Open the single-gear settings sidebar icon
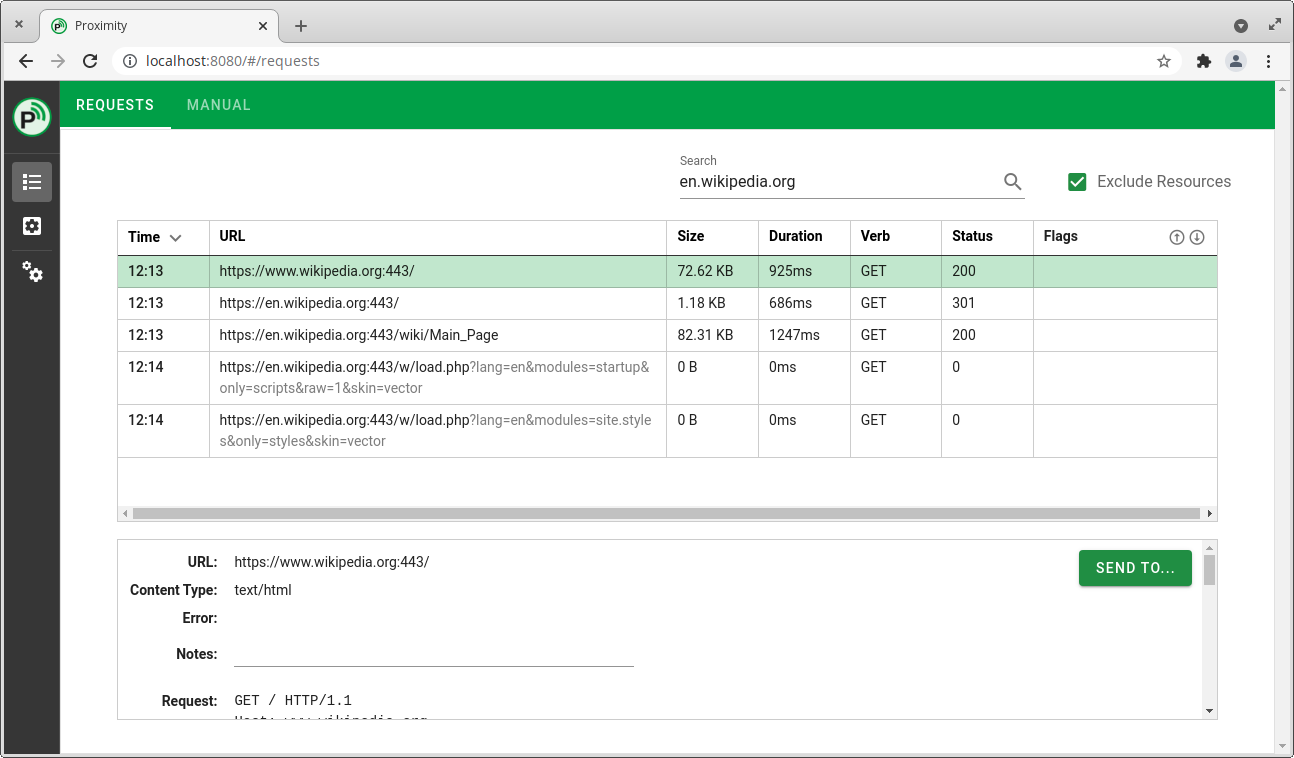 click(x=32, y=226)
